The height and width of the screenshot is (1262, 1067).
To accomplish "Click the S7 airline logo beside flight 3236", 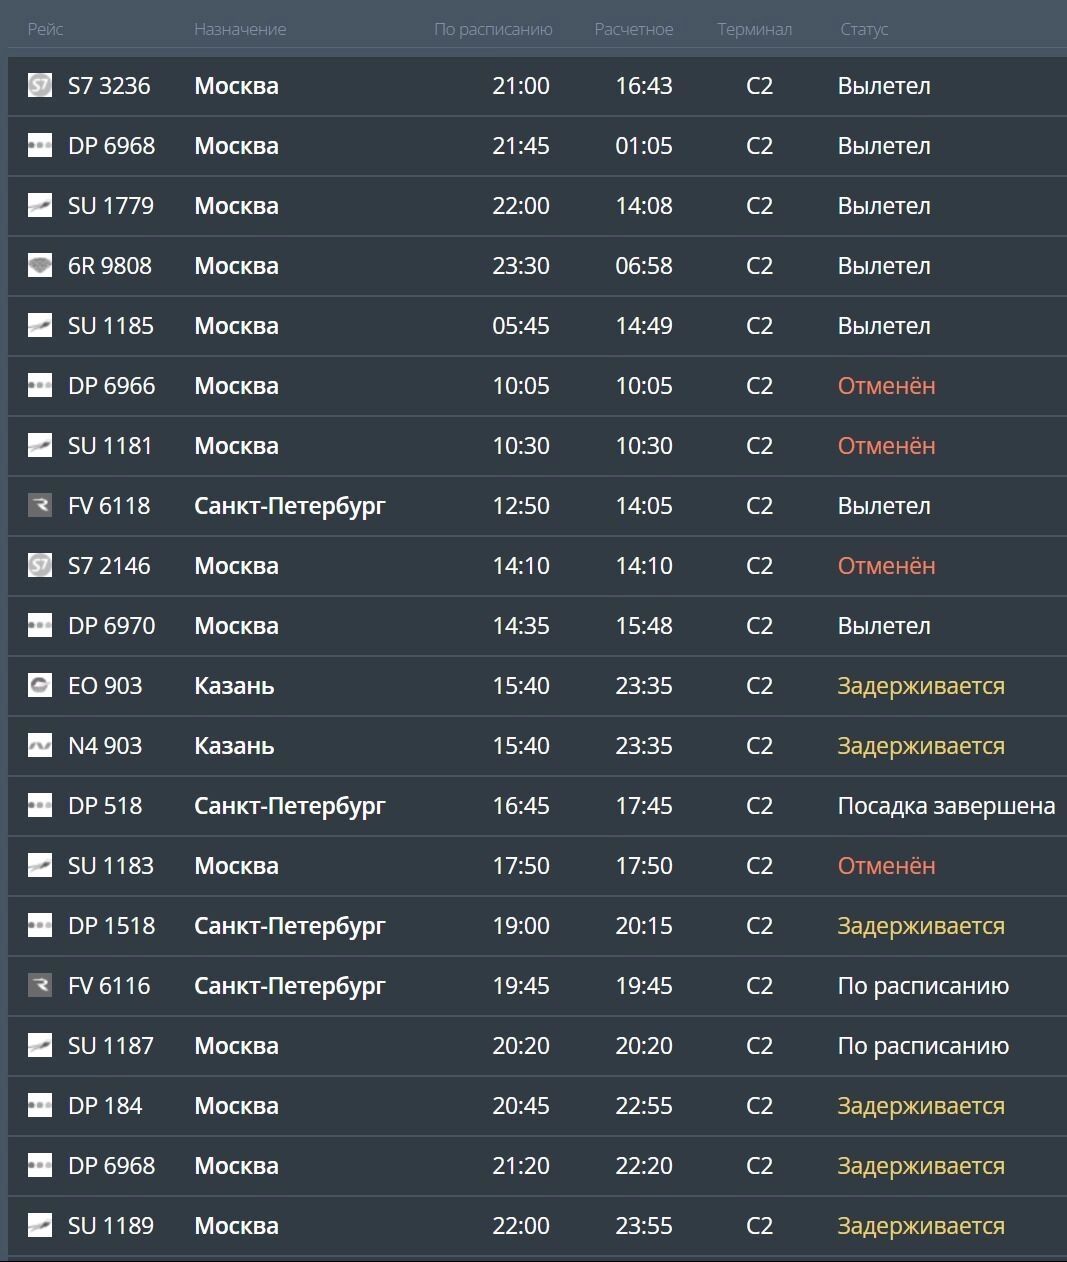I will 39,86.
